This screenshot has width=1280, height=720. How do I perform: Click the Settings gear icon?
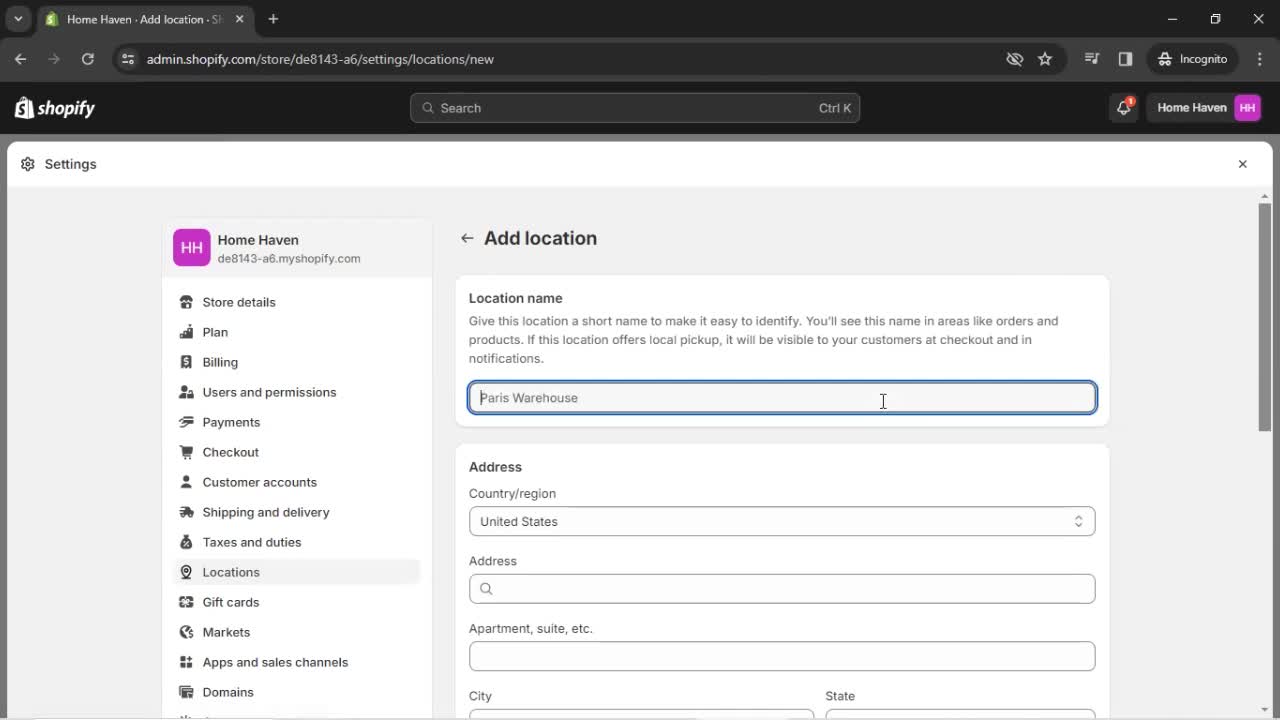28,164
